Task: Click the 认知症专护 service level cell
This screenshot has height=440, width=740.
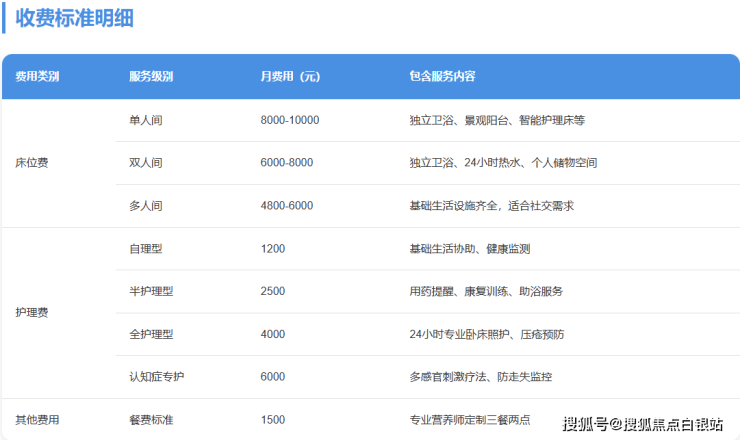Action: (x=157, y=377)
